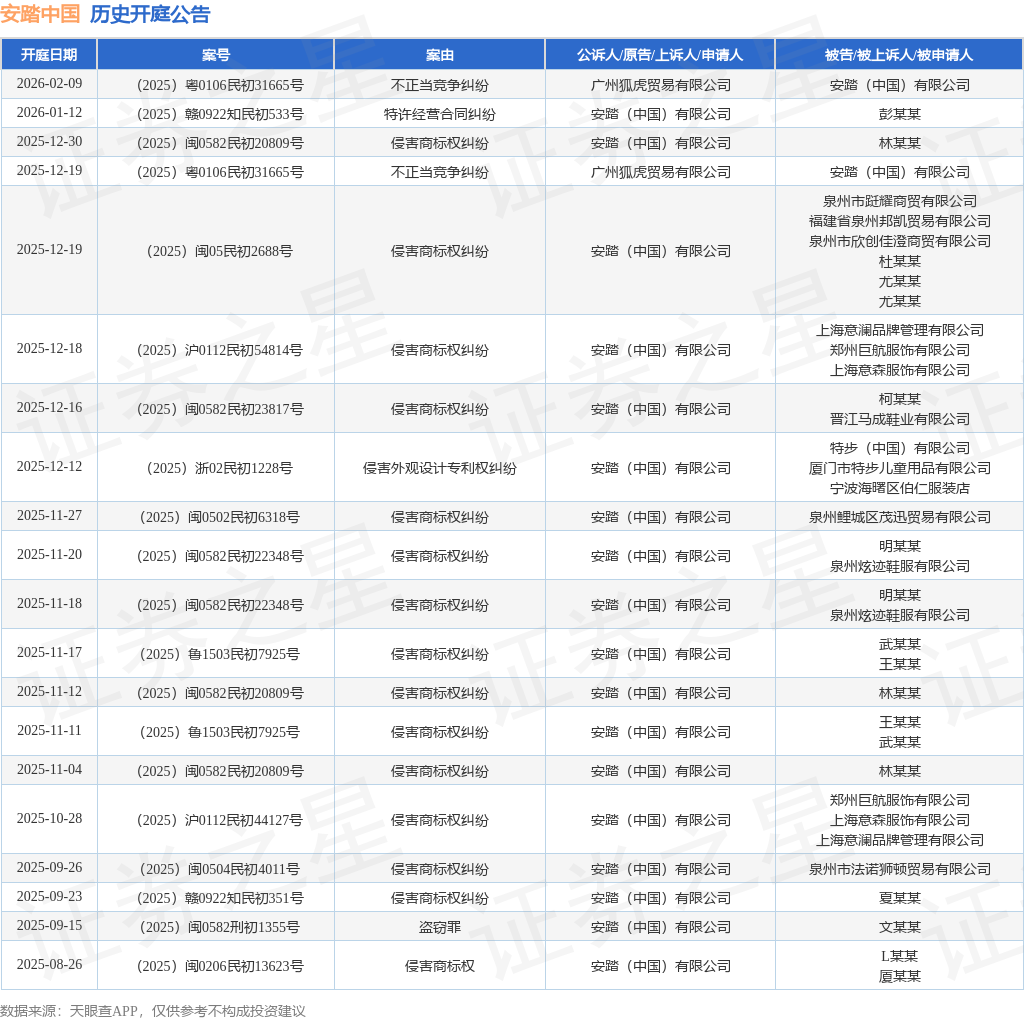The image size is (1024, 1020).
Task: Click the date 2025-09-23
Action: point(50,897)
